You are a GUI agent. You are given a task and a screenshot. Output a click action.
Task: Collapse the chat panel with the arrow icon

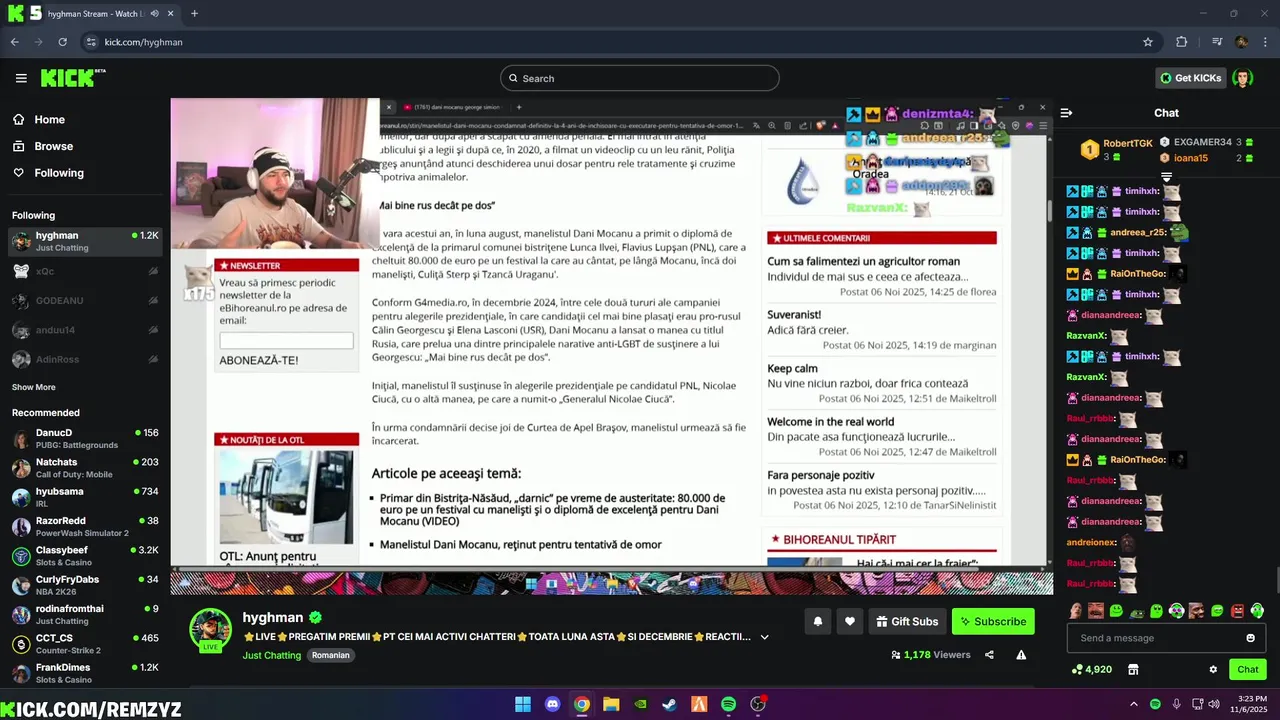[1066, 113]
